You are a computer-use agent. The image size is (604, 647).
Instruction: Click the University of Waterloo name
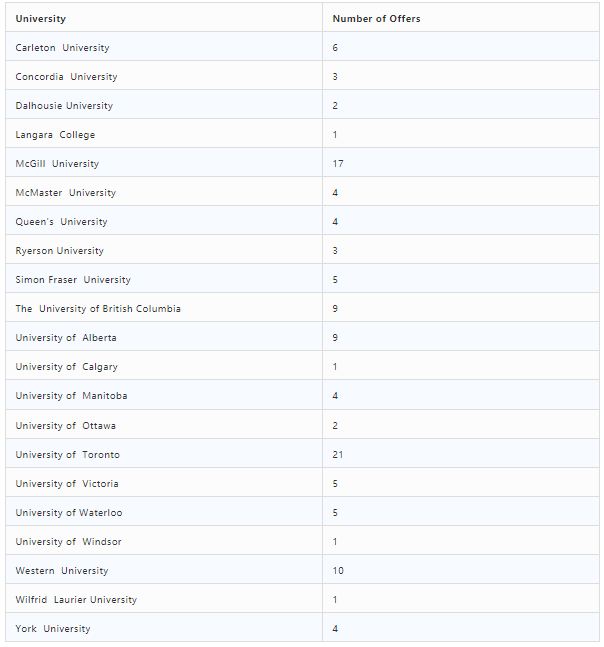[x=69, y=512]
